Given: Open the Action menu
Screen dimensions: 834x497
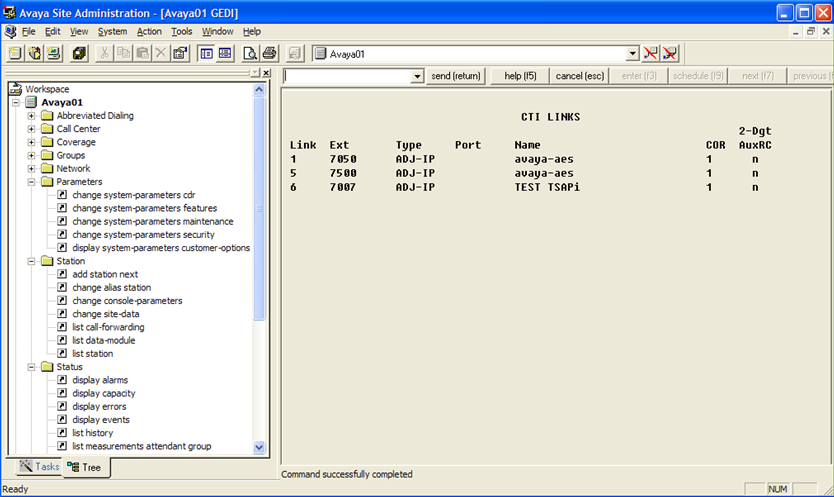Looking at the screenshot, I should [x=149, y=31].
